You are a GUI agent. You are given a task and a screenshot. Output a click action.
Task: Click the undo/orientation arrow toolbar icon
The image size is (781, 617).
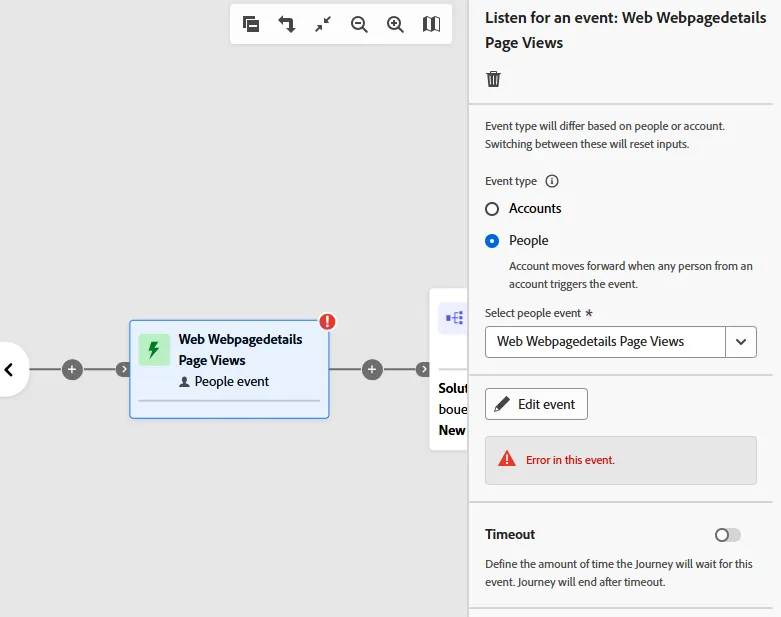pyautogui.click(x=287, y=24)
